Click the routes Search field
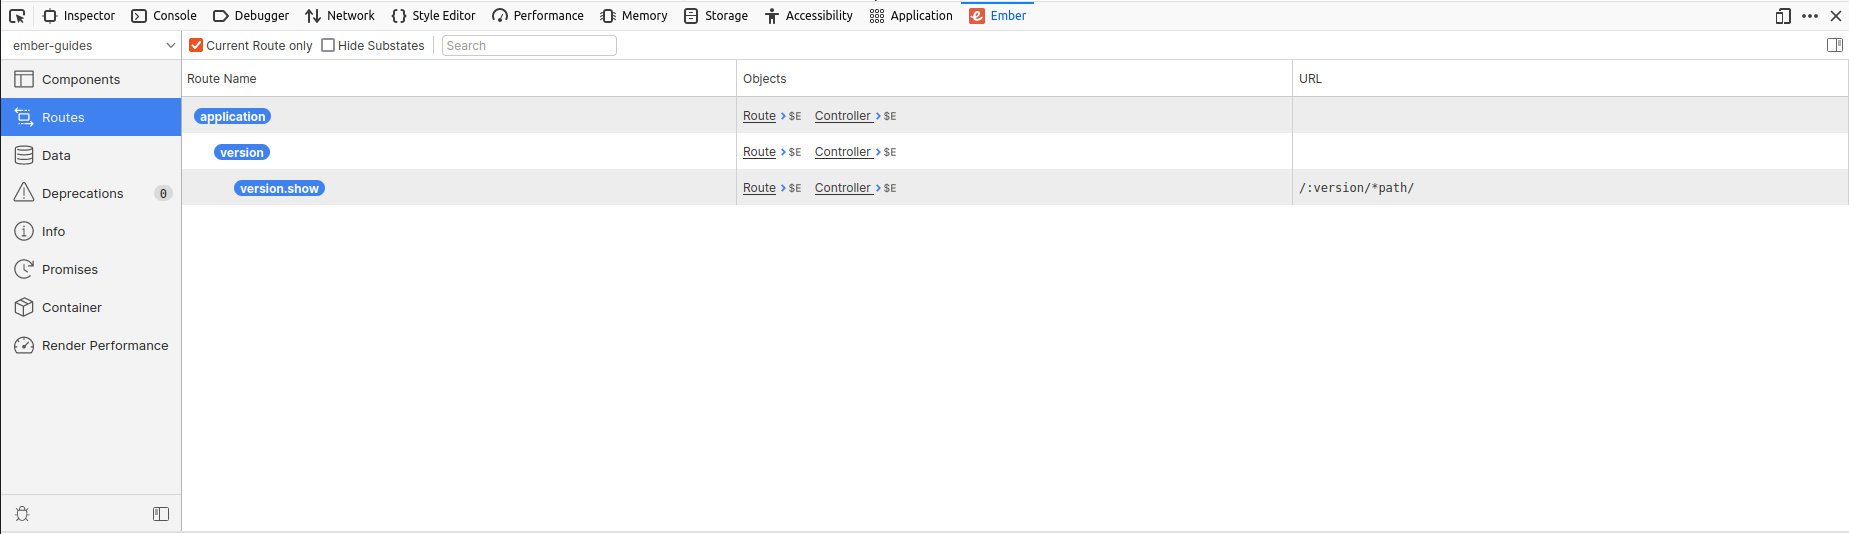The image size is (1849, 534). pos(529,46)
